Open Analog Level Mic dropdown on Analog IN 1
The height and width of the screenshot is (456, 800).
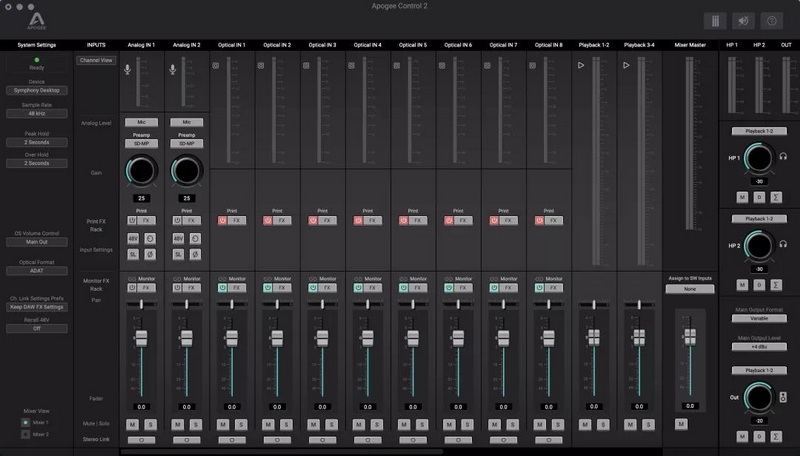141,122
